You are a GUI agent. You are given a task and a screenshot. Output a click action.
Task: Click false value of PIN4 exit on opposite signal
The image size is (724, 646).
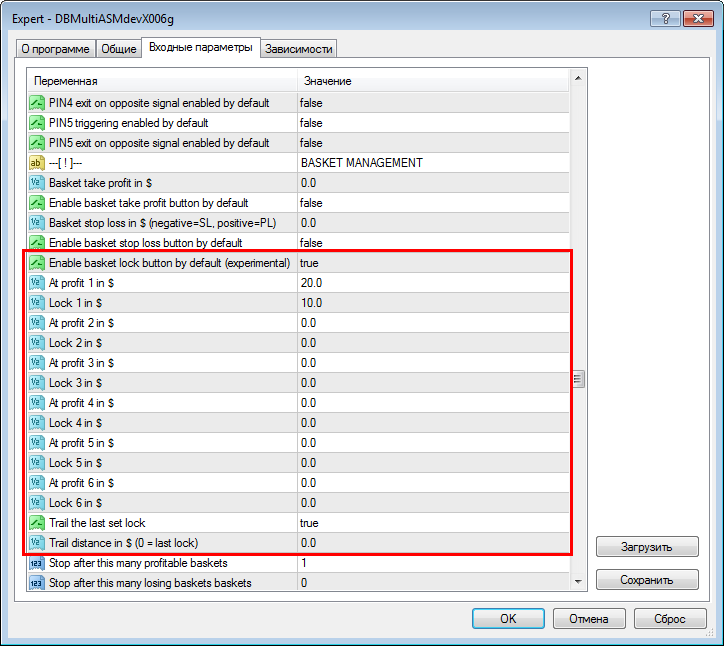tap(311, 103)
